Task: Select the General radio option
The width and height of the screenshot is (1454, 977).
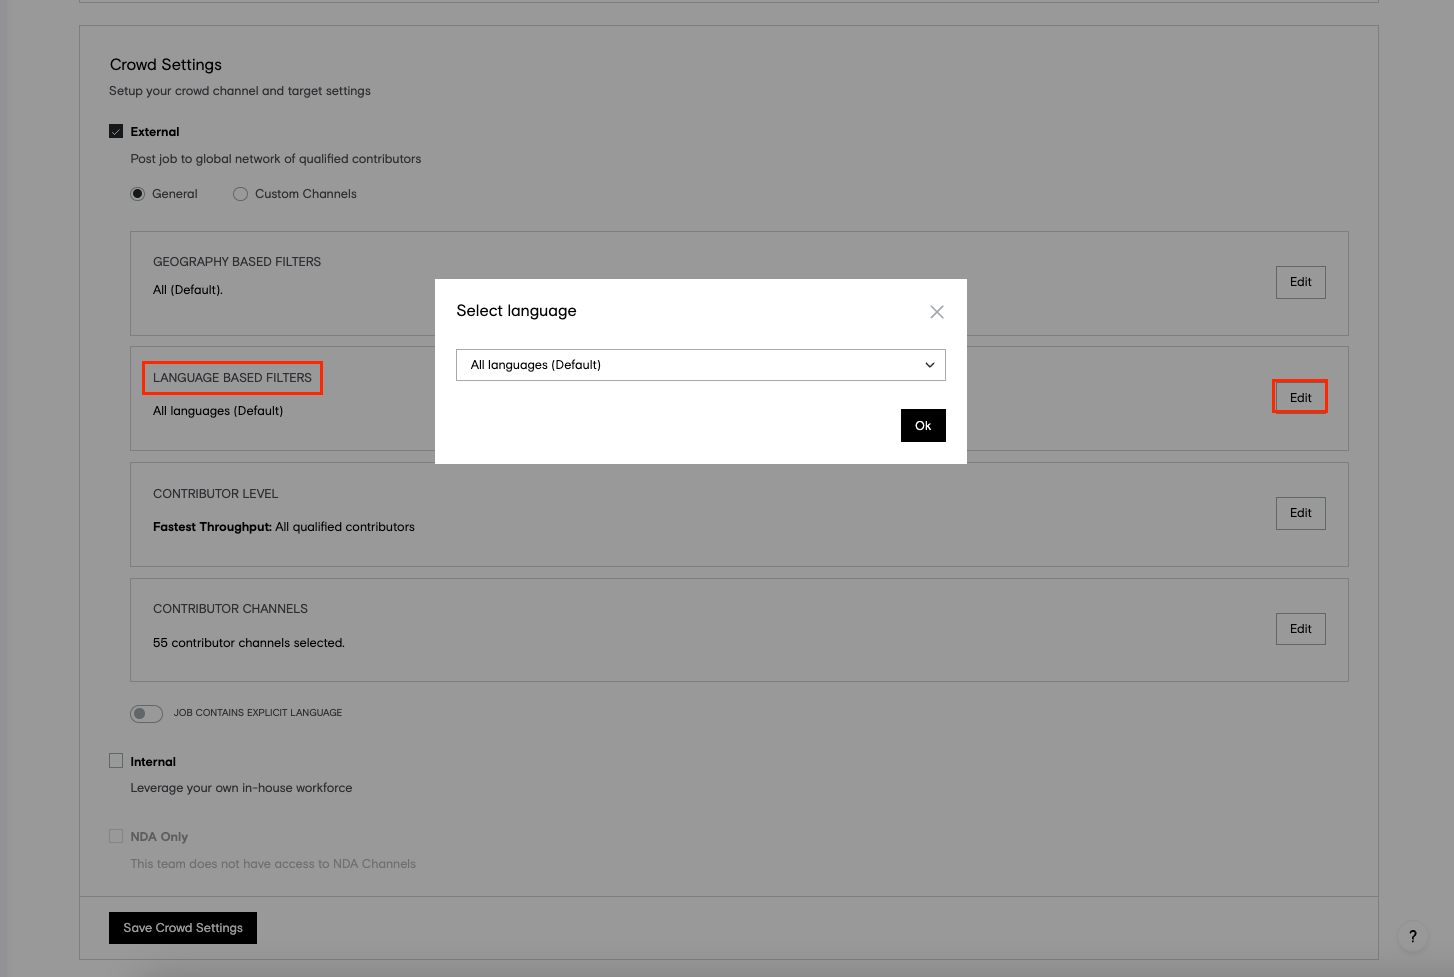Action: (x=138, y=194)
